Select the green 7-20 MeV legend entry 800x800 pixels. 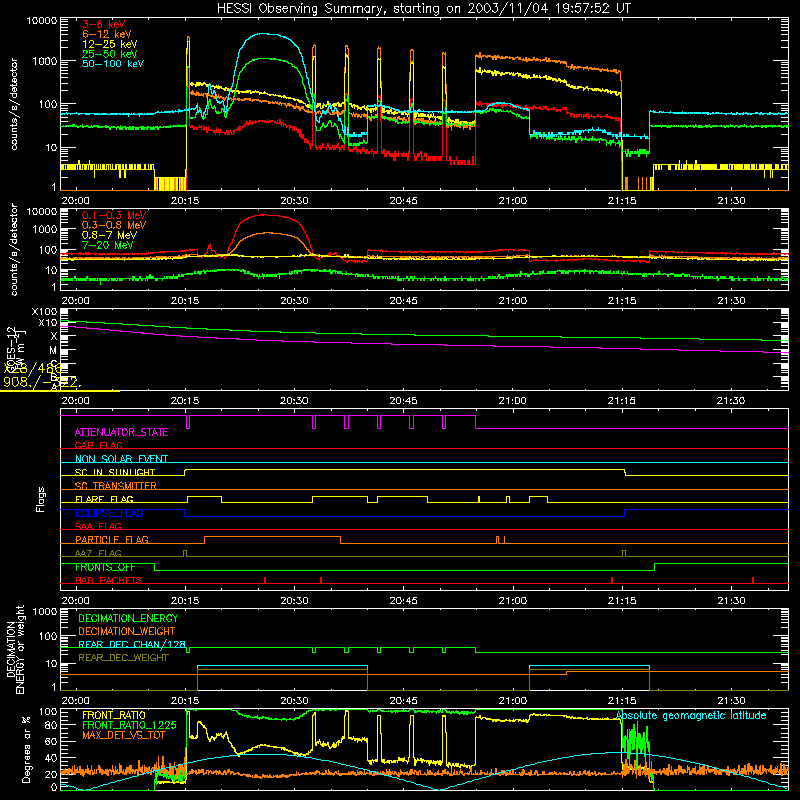[108, 245]
